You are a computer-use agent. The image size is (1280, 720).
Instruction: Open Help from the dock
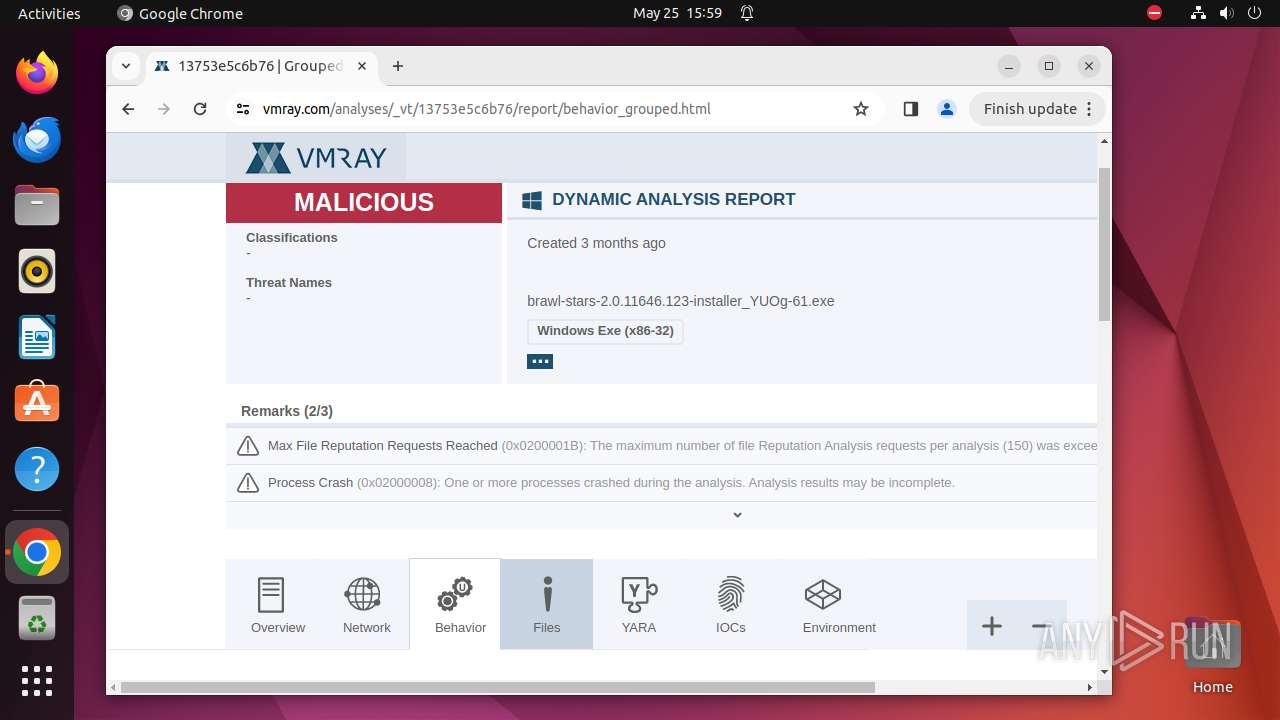coord(37,469)
